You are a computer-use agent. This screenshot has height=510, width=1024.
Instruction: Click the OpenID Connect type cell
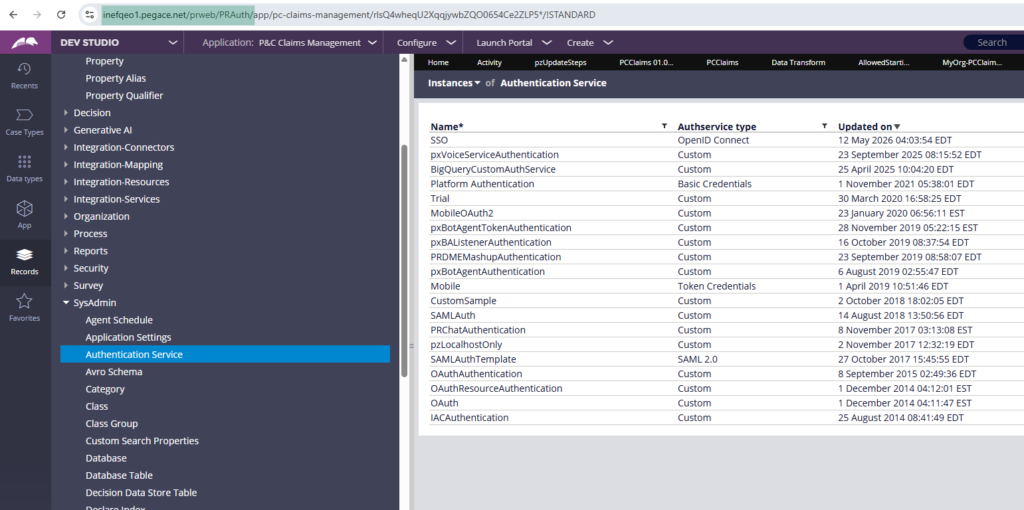[x=713, y=140]
